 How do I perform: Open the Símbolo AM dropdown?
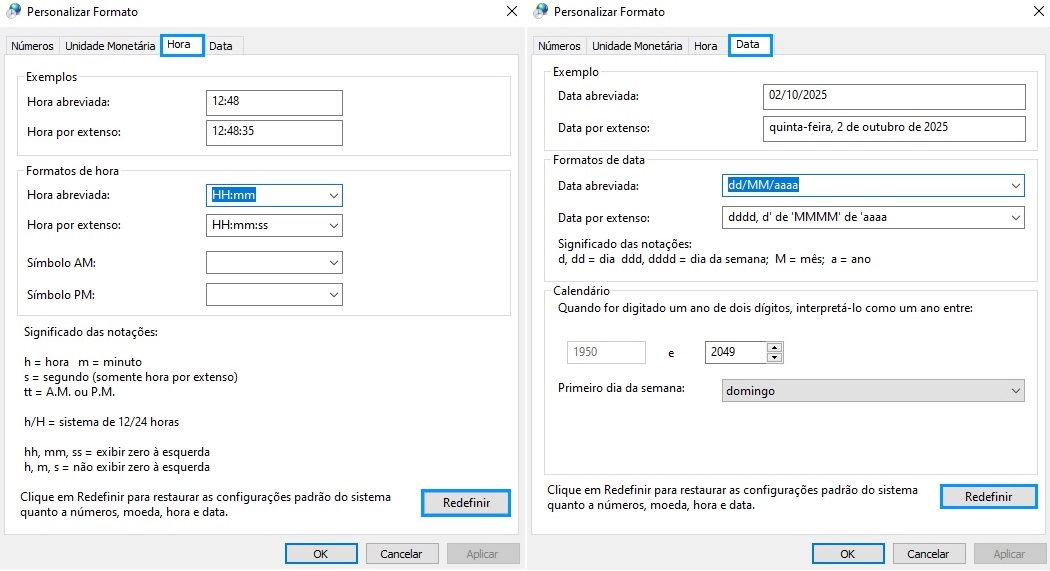(333, 263)
